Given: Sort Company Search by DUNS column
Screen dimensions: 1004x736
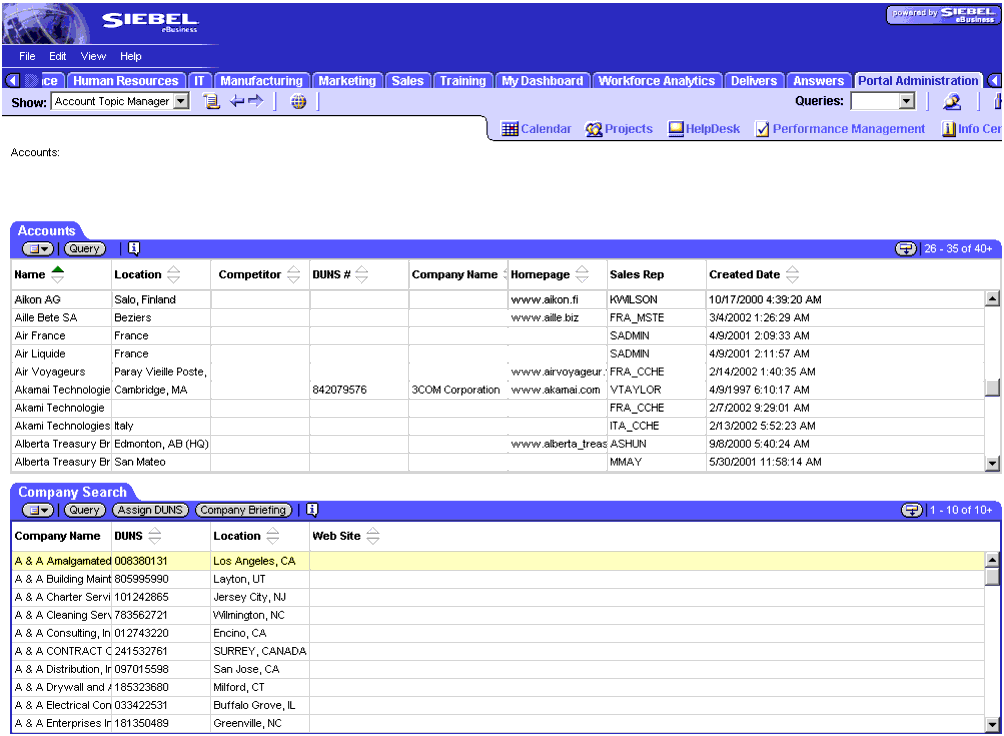Looking at the screenshot, I should 154,536.
